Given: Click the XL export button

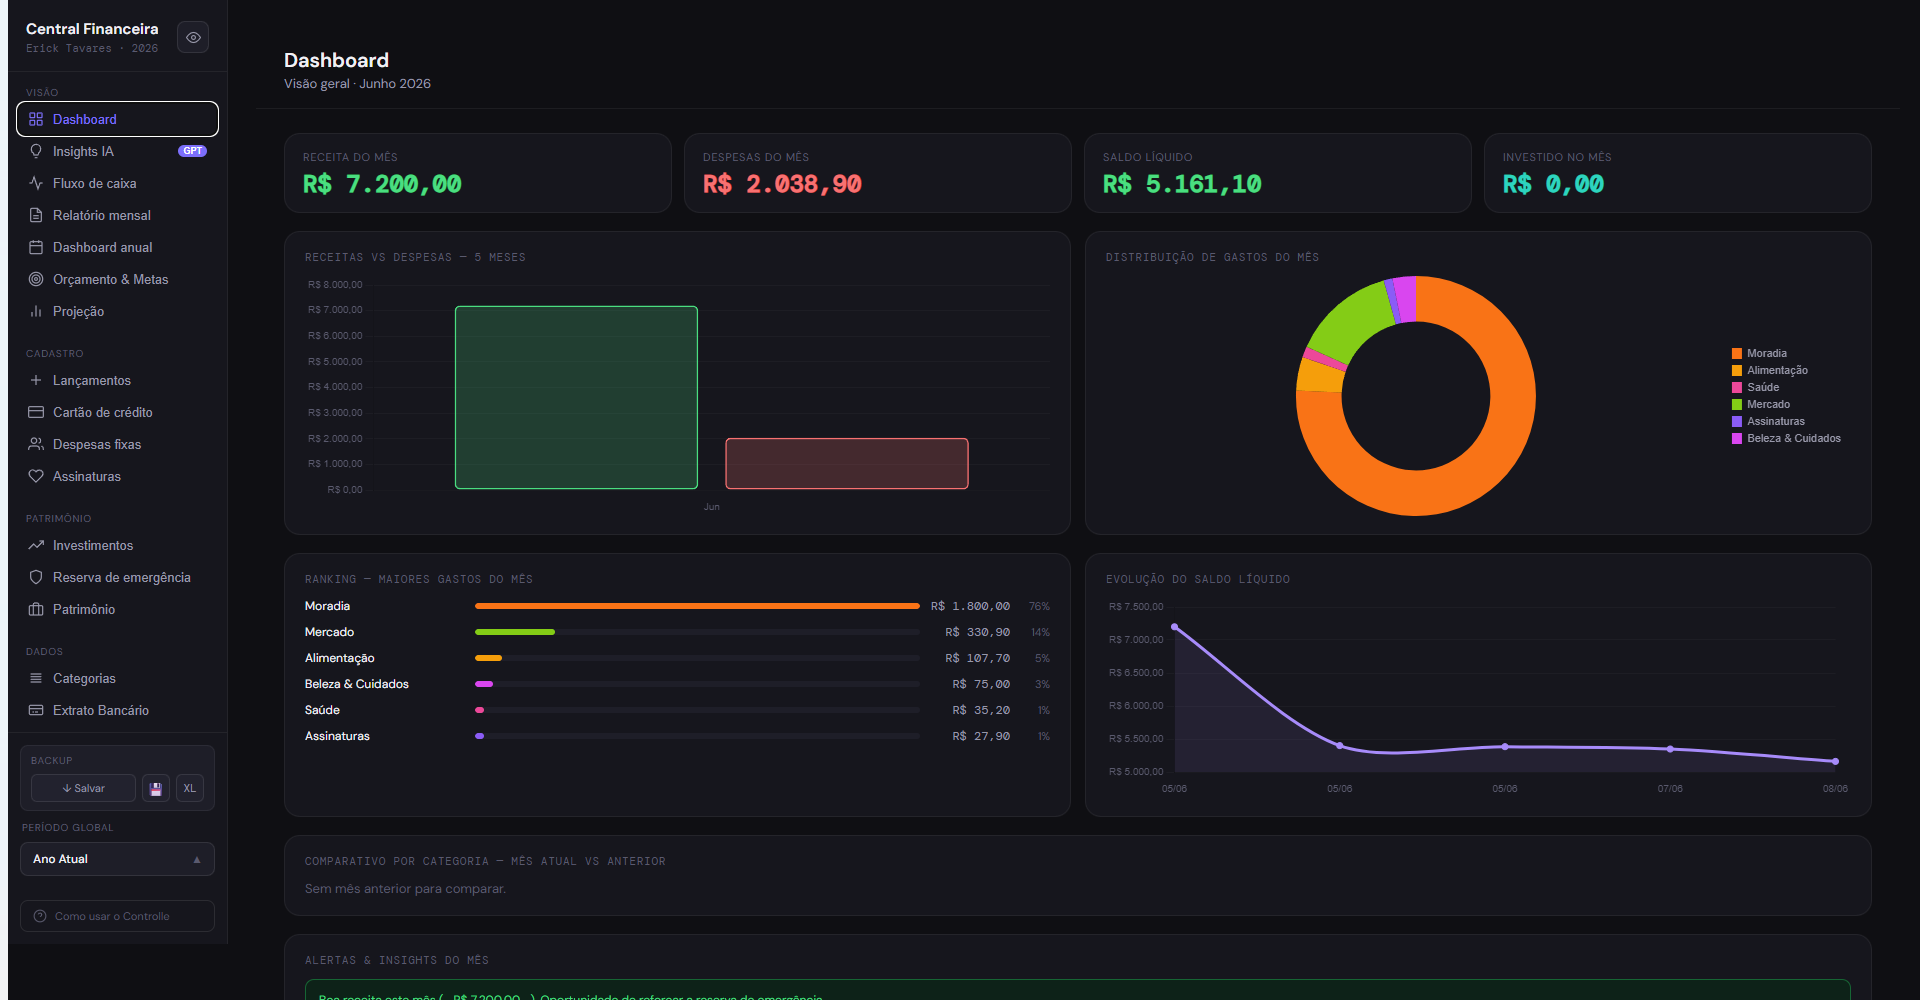Looking at the screenshot, I should coord(190,788).
